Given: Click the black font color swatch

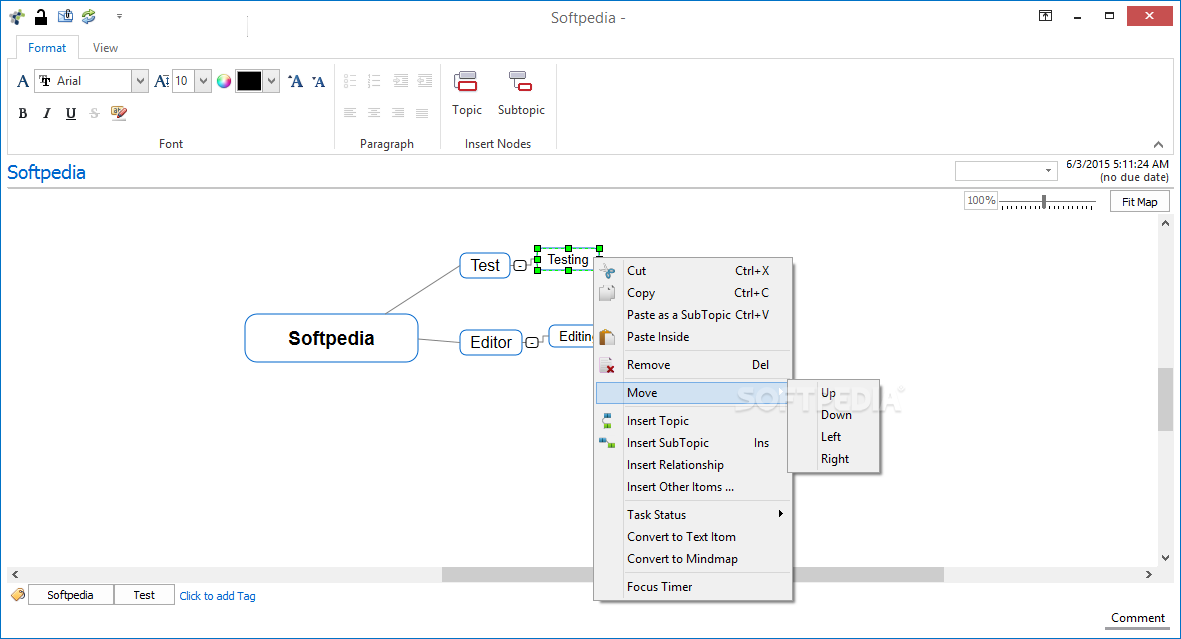Looking at the screenshot, I should (249, 81).
